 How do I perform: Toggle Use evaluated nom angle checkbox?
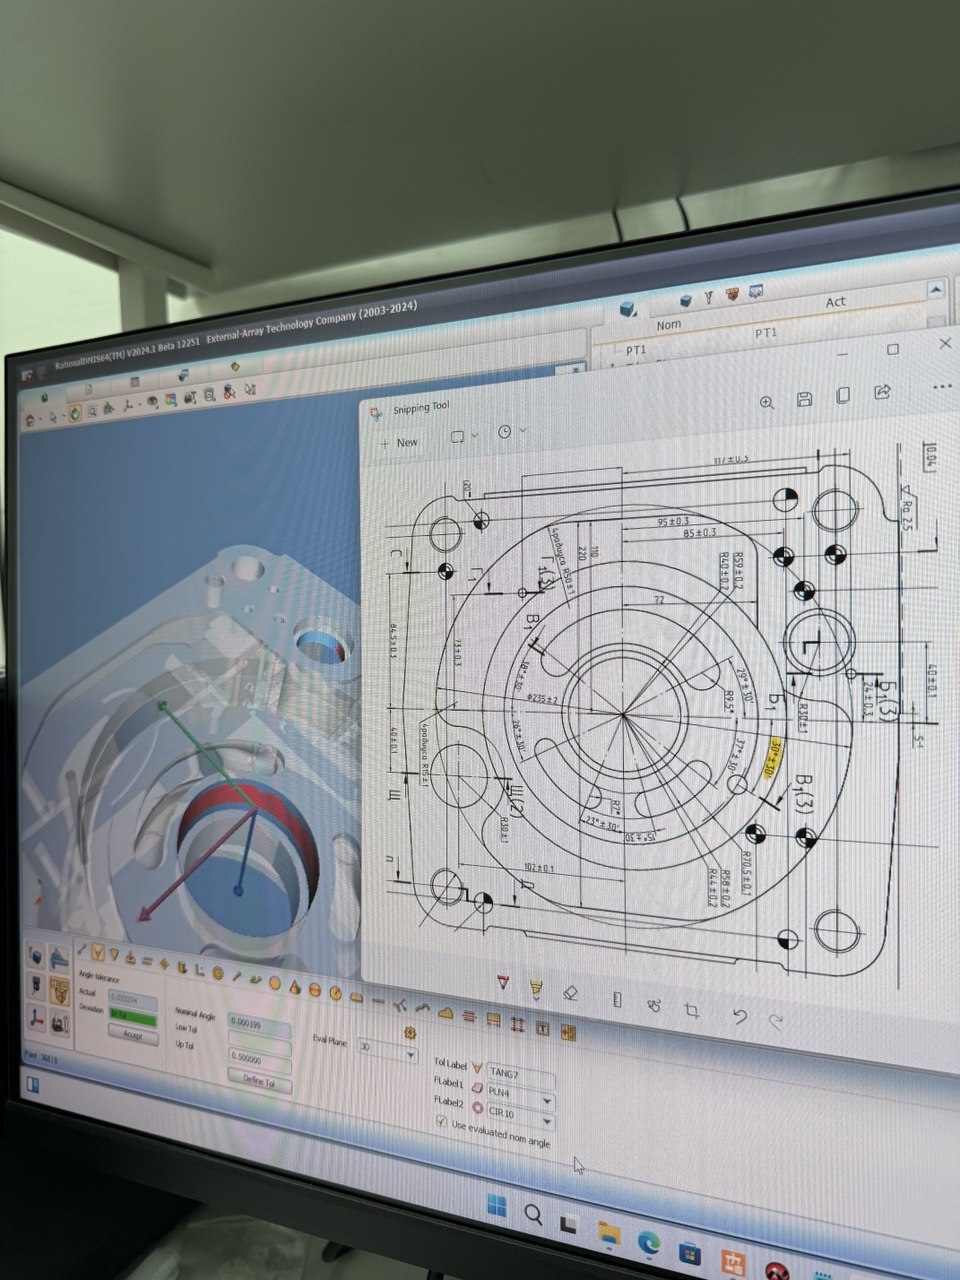442,1122
